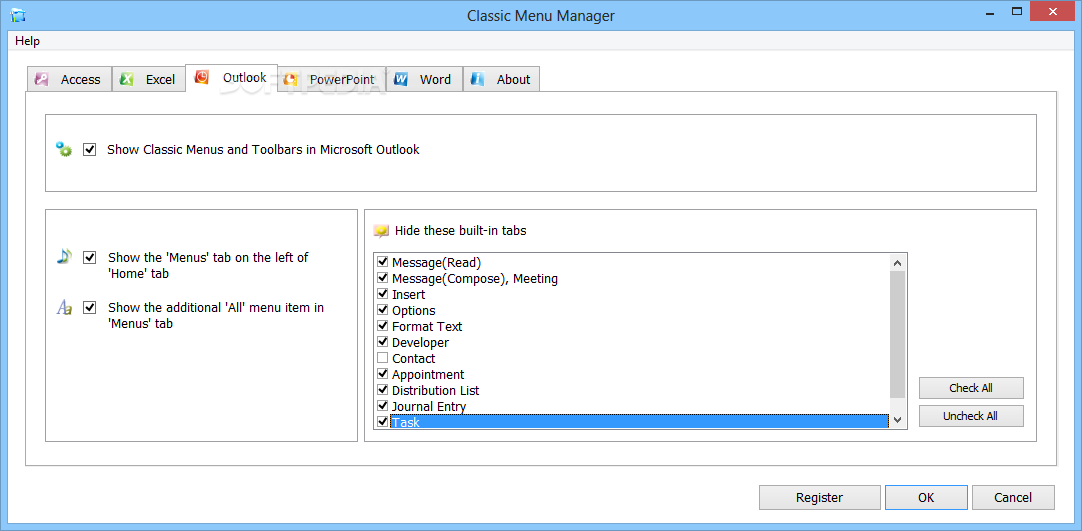The height and width of the screenshot is (531, 1082).
Task: Toggle Show the additional 'All' menu item
Action: (90, 308)
